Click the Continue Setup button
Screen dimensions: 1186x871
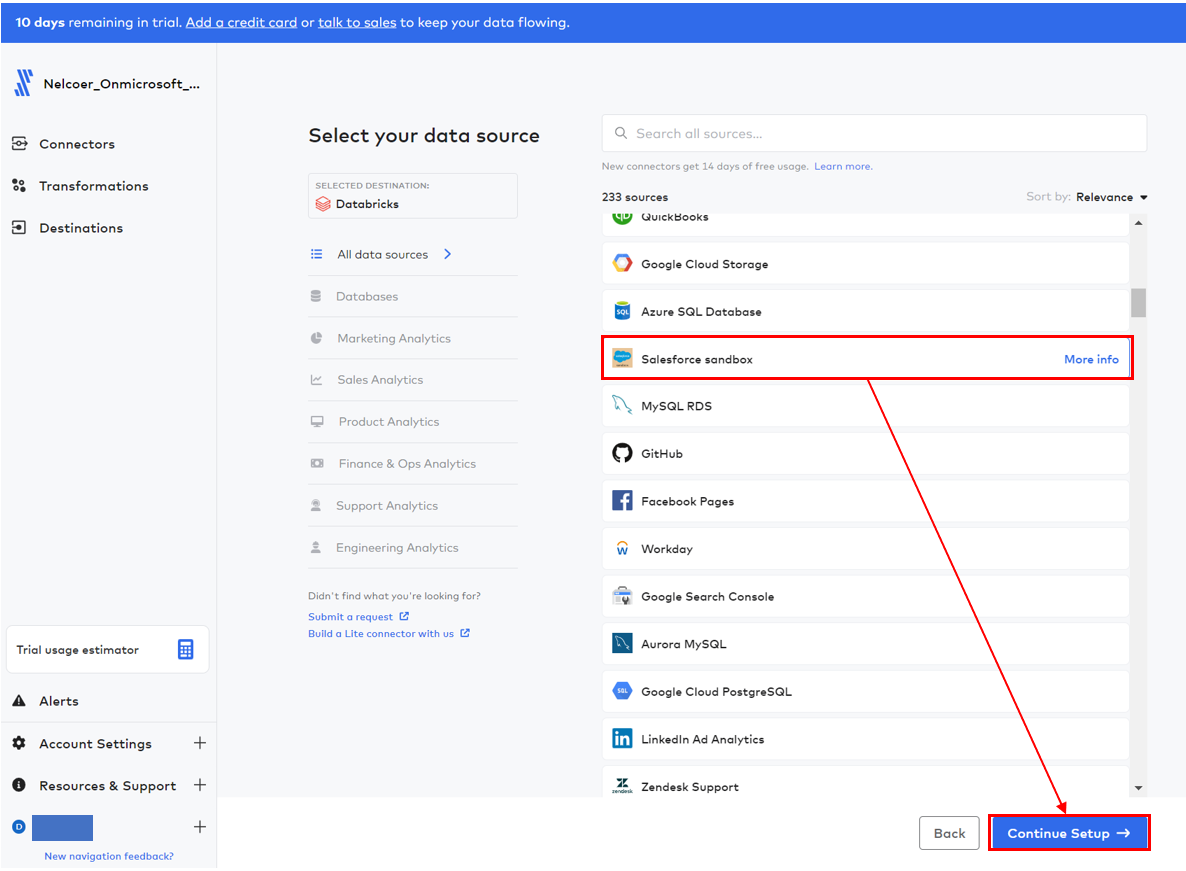click(1068, 833)
